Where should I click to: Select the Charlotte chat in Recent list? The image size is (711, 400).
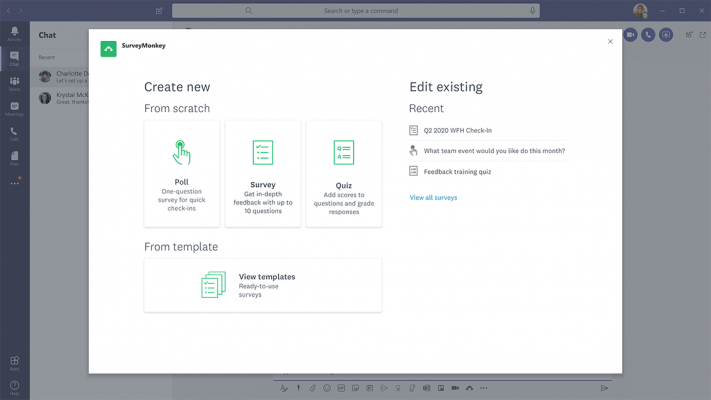pos(59,77)
